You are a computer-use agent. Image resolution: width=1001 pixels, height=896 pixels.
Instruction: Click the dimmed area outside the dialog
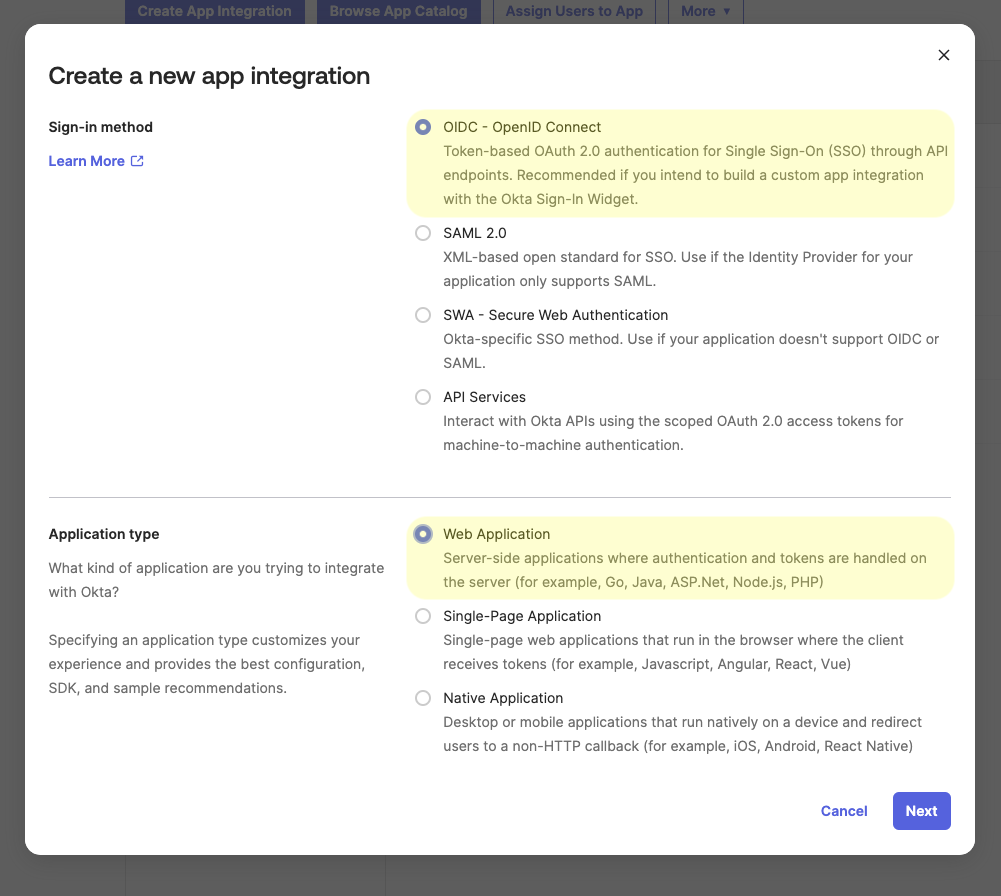point(500,880)
